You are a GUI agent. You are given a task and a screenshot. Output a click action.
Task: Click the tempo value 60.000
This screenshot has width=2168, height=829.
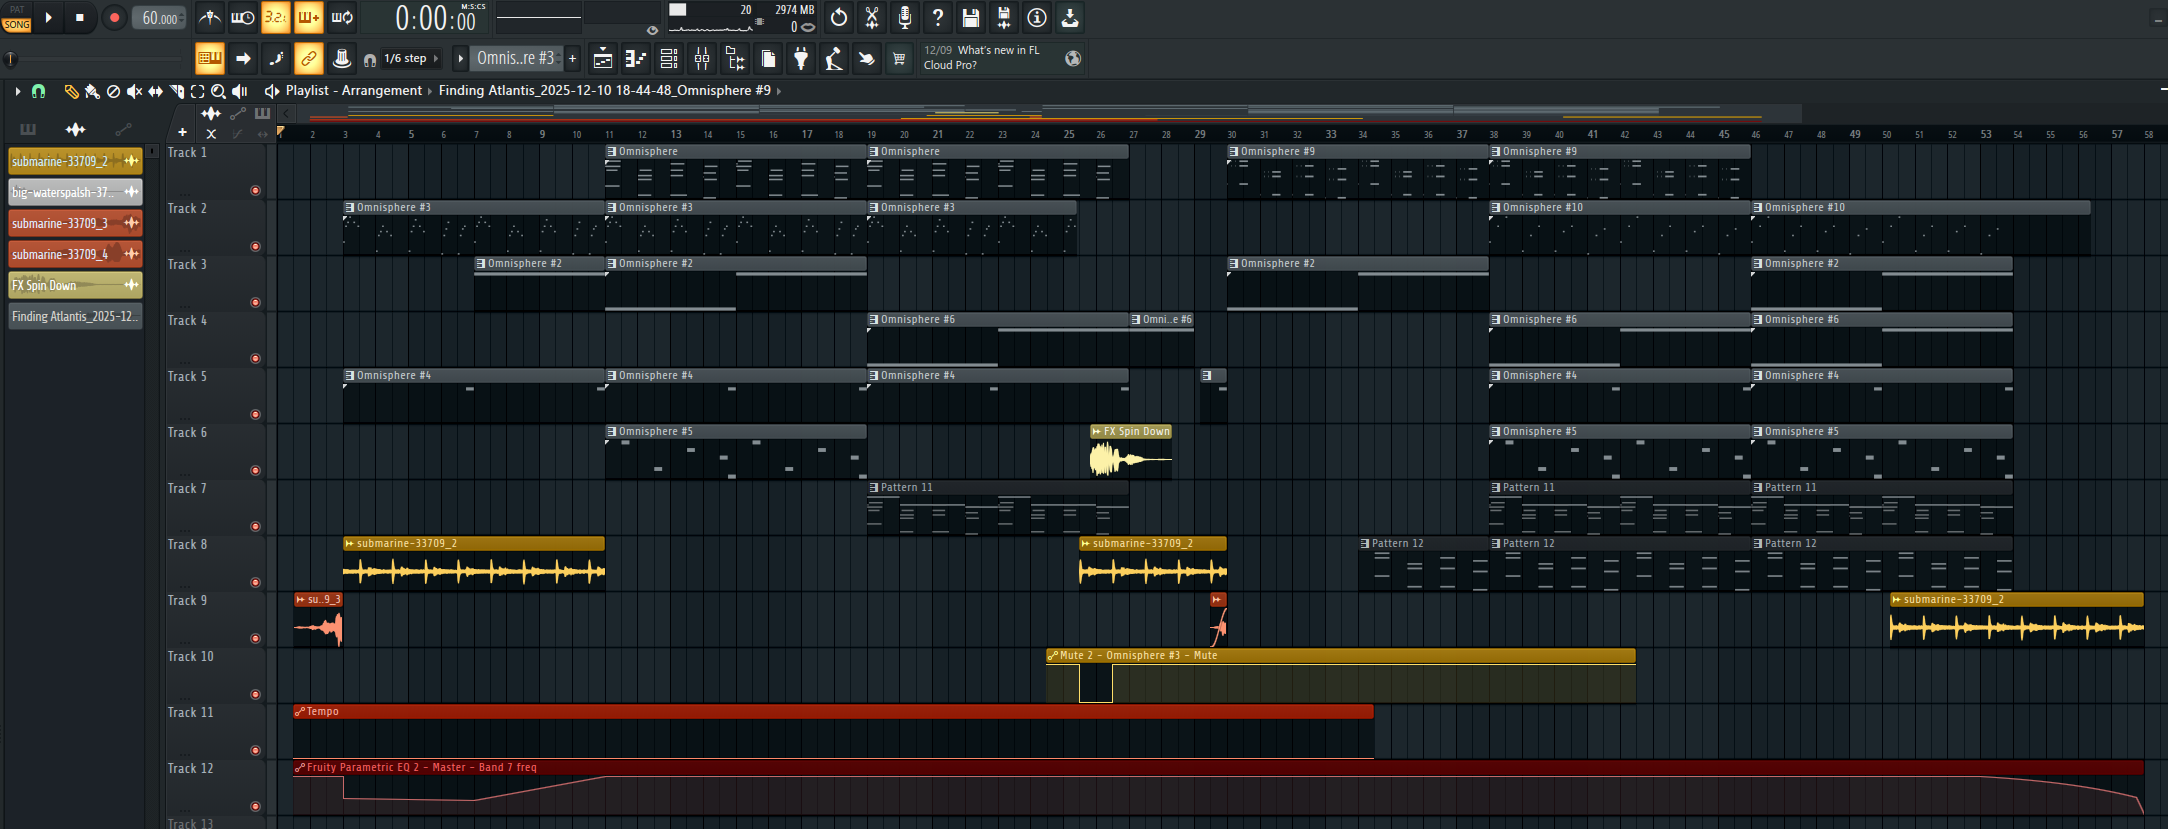[160, 18]
